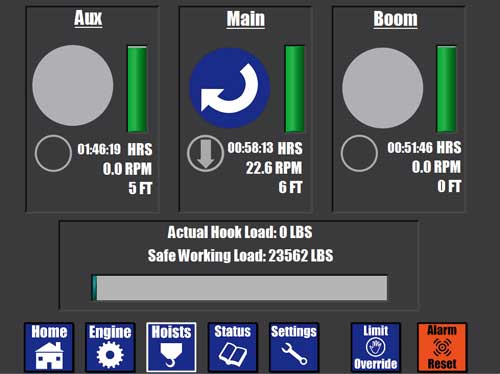Go to the Home screen
The width and height of the screenshot is (500, 374).
(49, 347)
